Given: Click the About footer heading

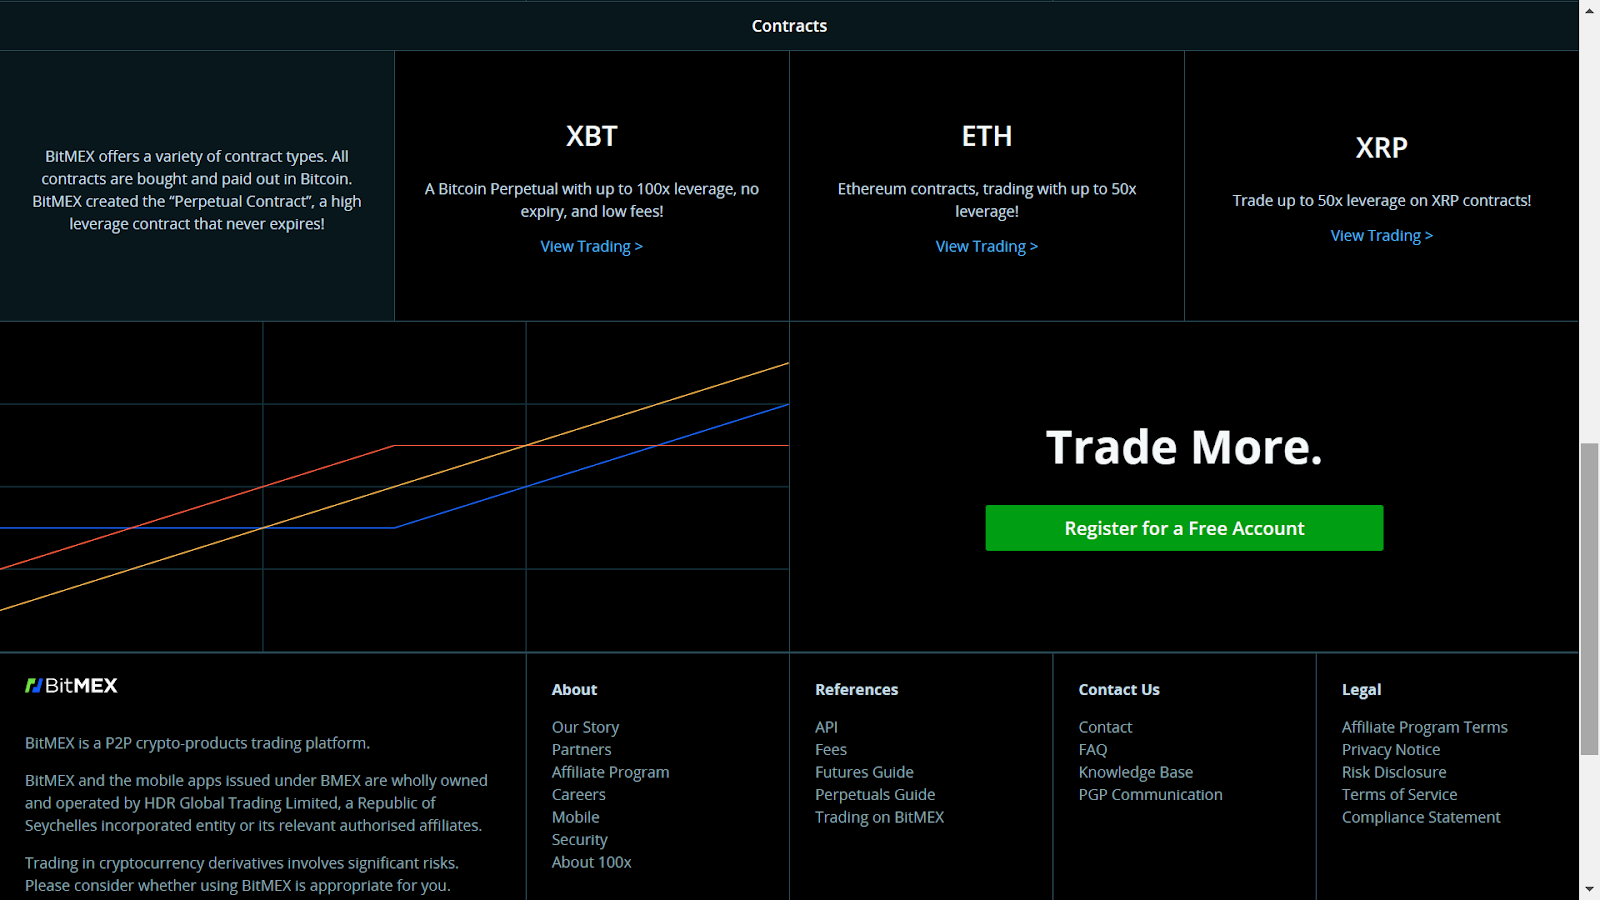Looking at the screenshot, I should point(575,689).
